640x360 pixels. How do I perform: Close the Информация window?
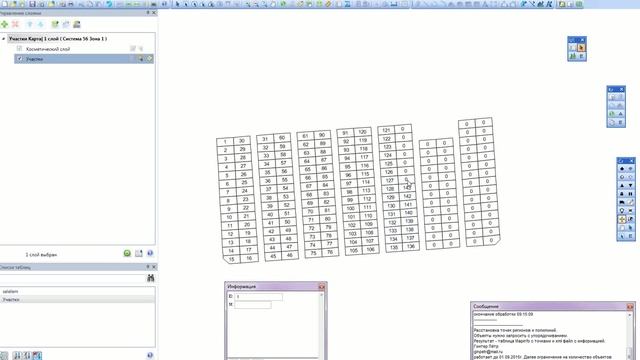322,287
